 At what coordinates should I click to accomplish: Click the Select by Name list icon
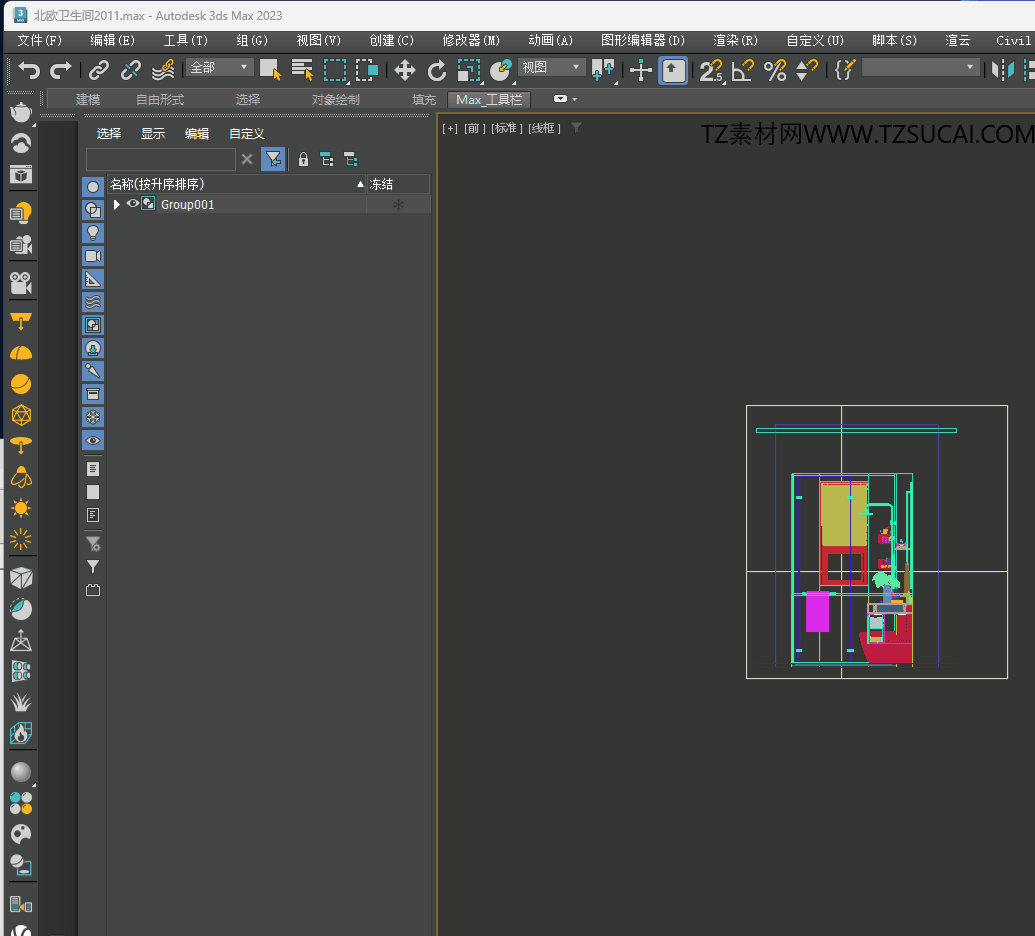[302, 70]
